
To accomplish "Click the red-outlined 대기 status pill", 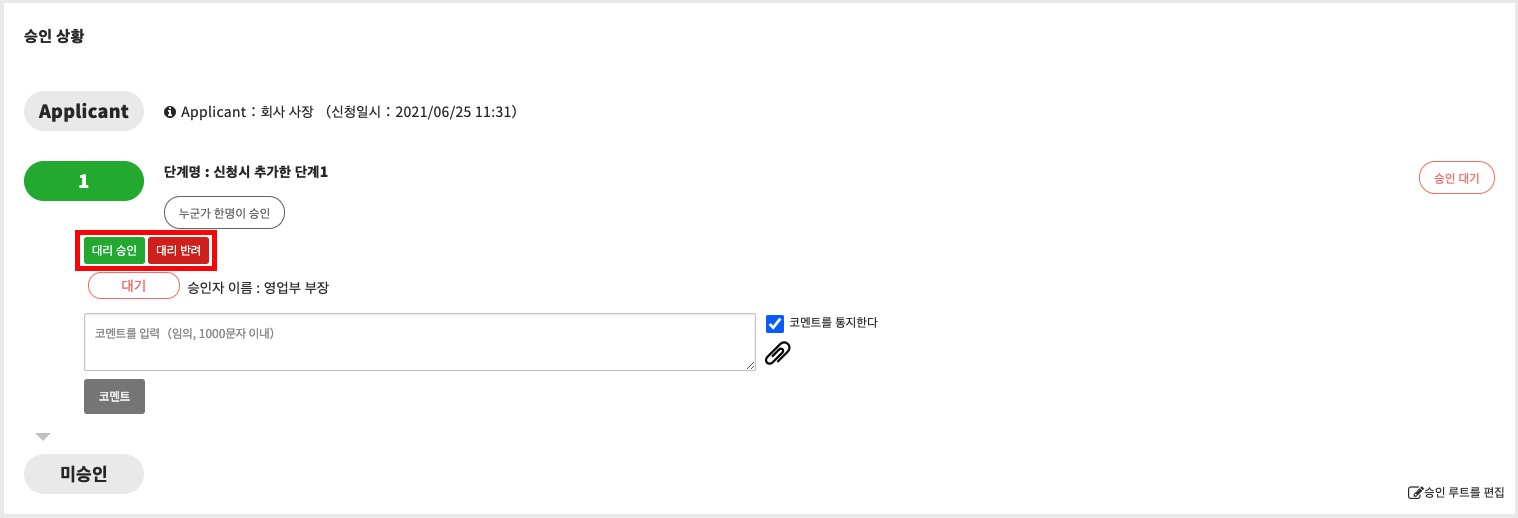I will click(133, 286).
